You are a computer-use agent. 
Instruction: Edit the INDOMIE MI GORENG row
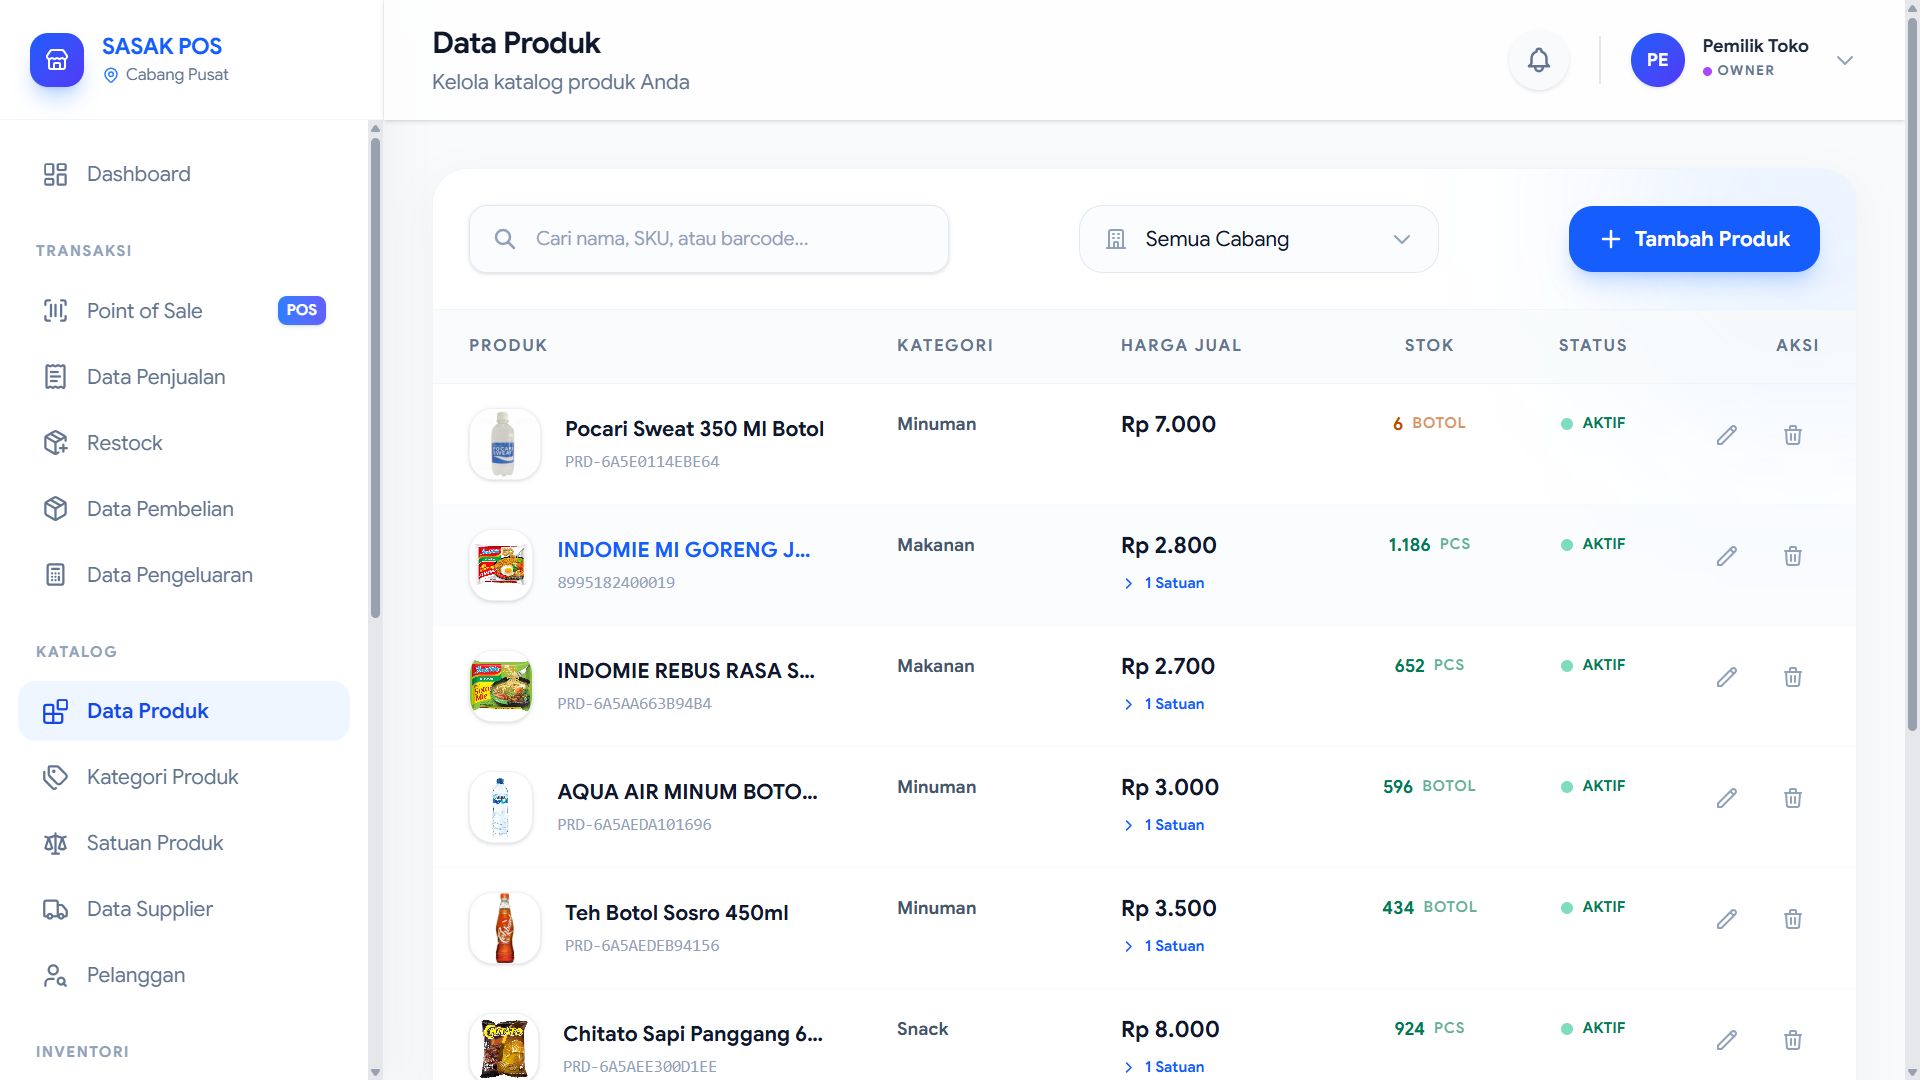1726,556
